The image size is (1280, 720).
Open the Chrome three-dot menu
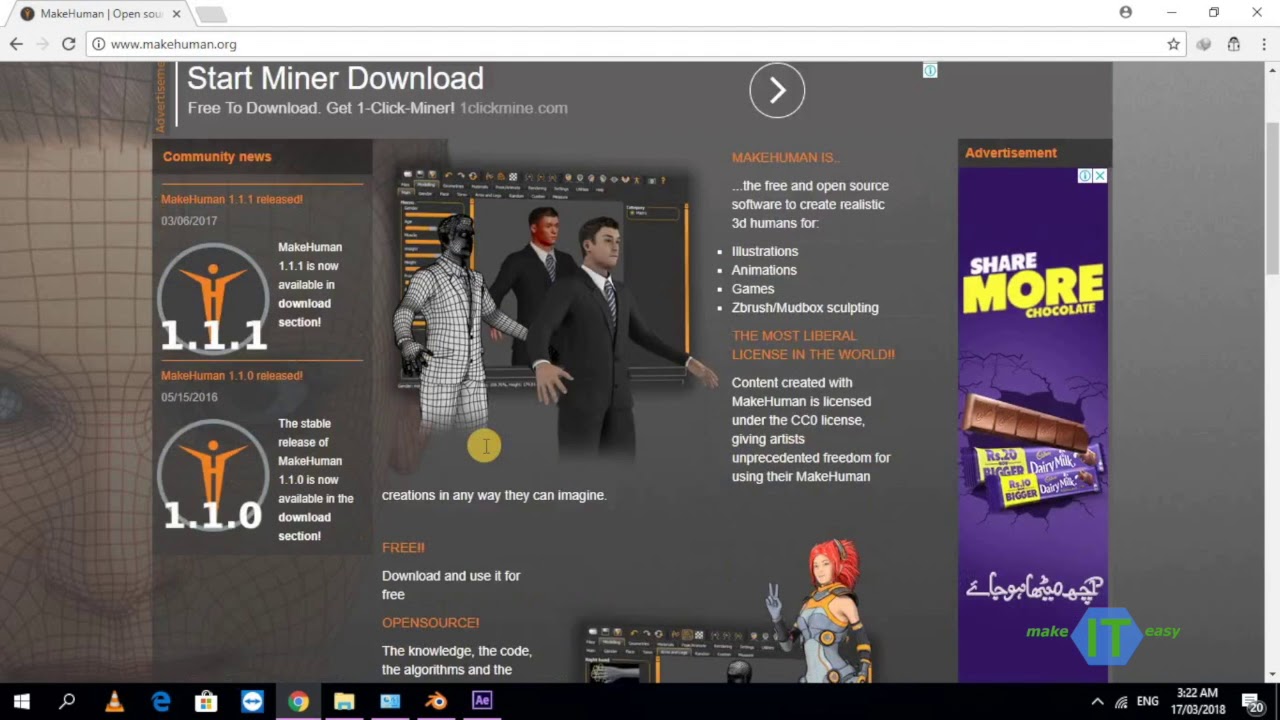point(1264,44)
